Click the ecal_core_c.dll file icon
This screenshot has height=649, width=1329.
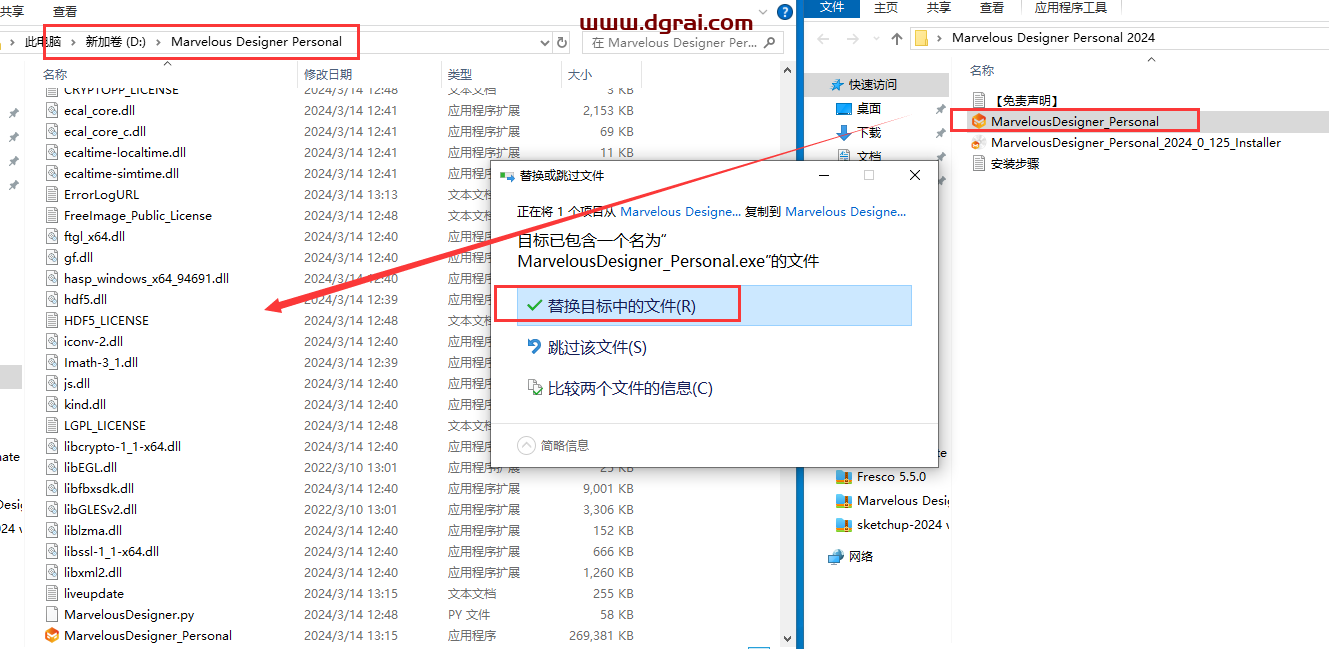click(52, 132)
